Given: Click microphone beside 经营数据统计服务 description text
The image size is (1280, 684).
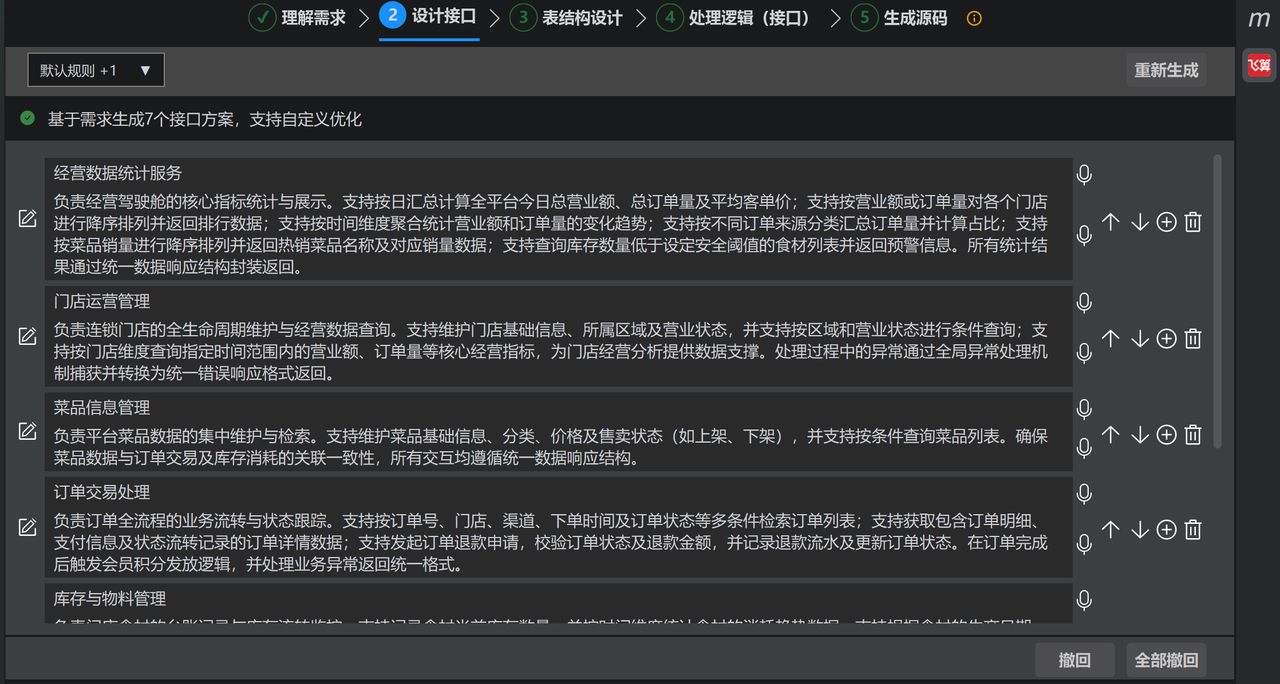Looking at the screenshot, I should point(1084,235).
